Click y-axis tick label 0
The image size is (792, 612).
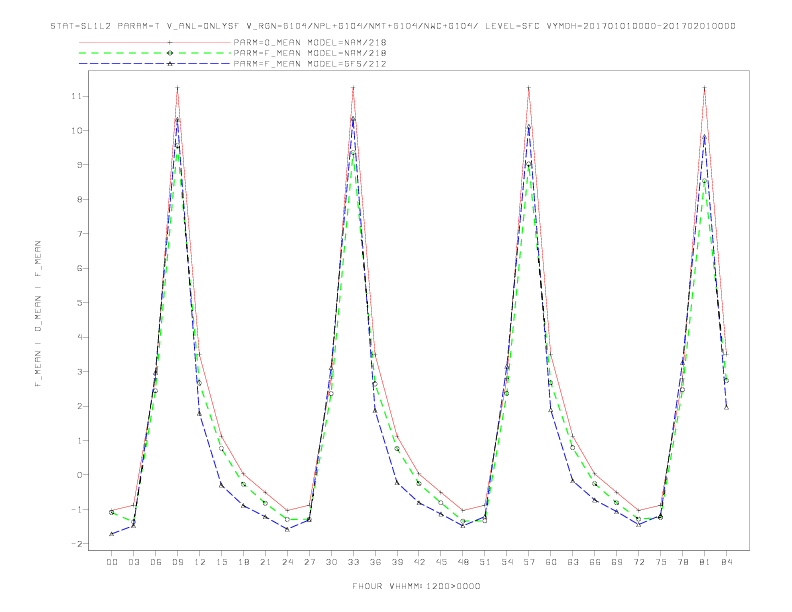pyautogui.click(x=80, y=475)
